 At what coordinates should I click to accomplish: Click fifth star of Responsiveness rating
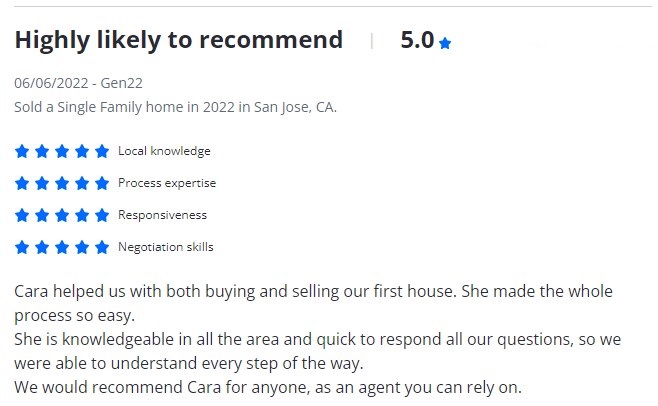(102, 215)
